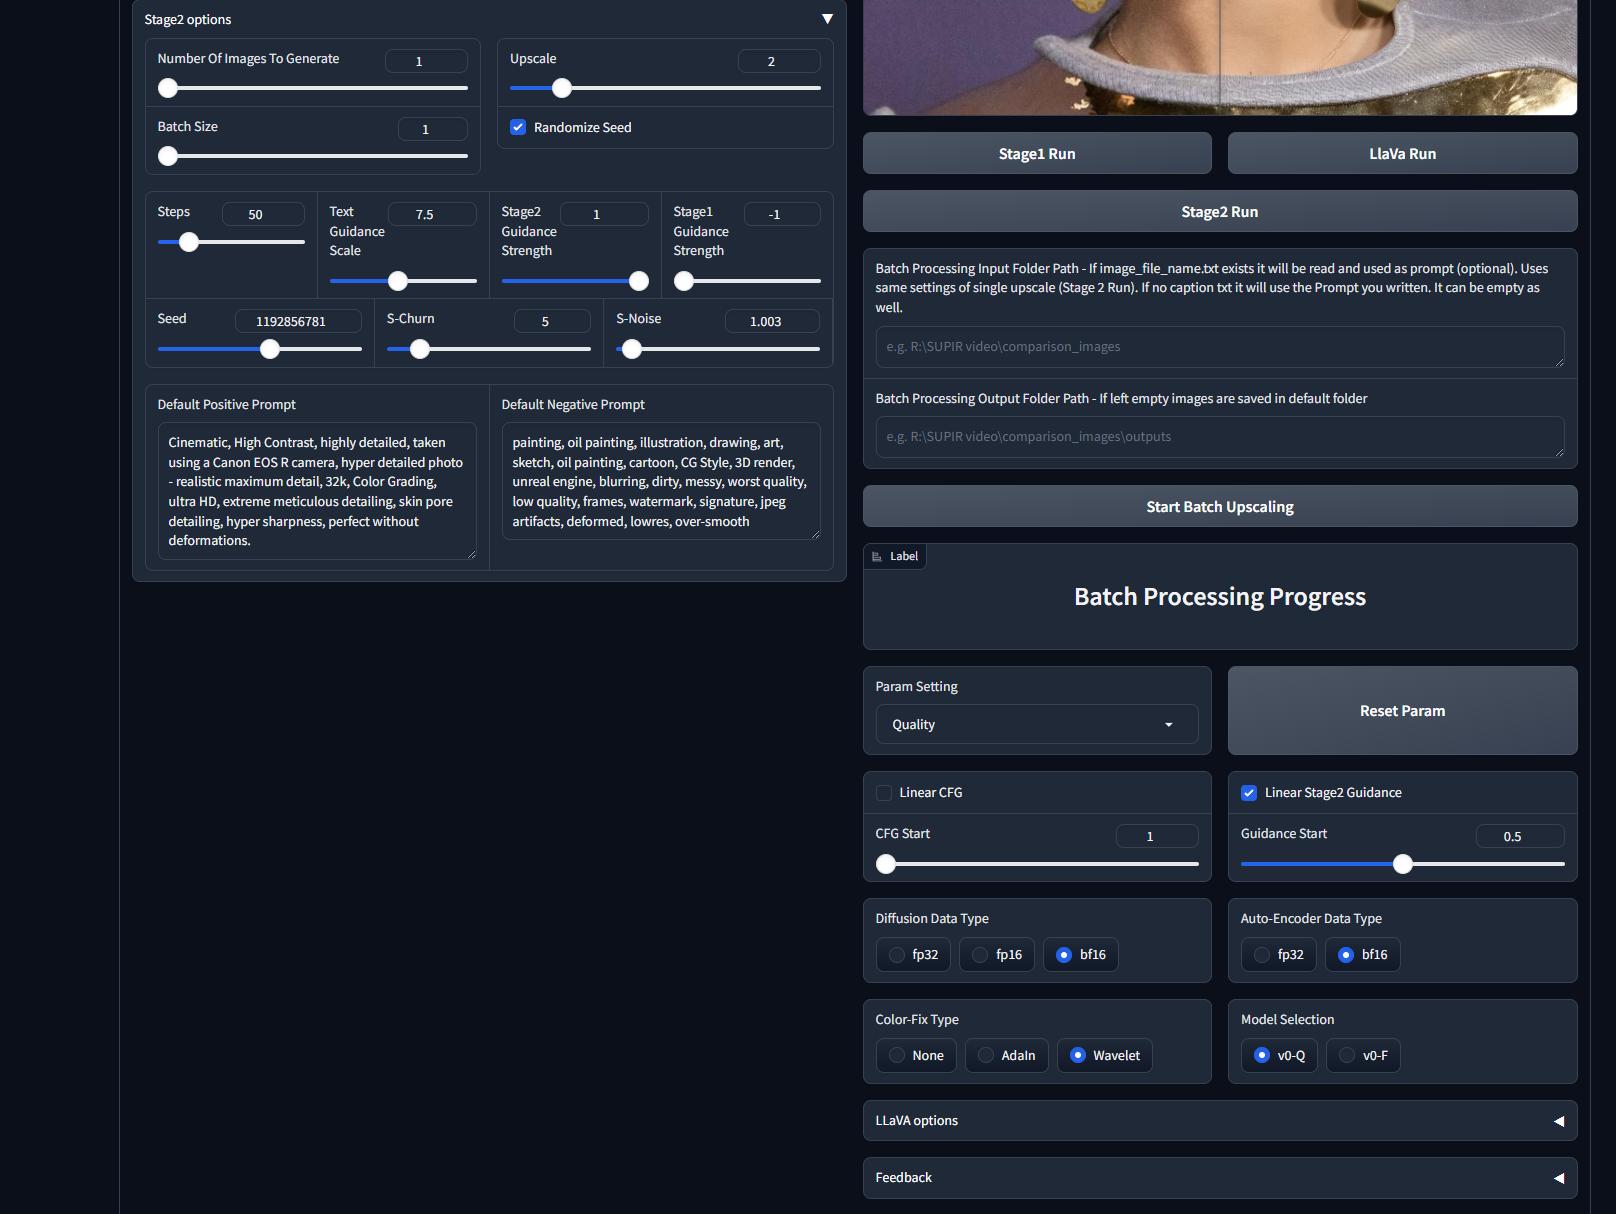Viewport: 1616px width, 1214px height.
Task: Choose AdaIn as Color-Fix Type
Action: click(988, 1055)
